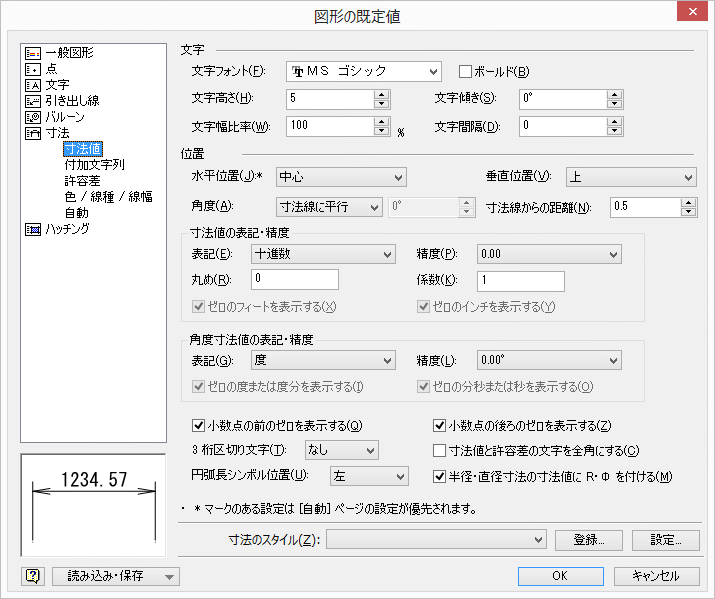Click the キャンセル button
Viewport: 715px width, 599px height.
(657, 576)
